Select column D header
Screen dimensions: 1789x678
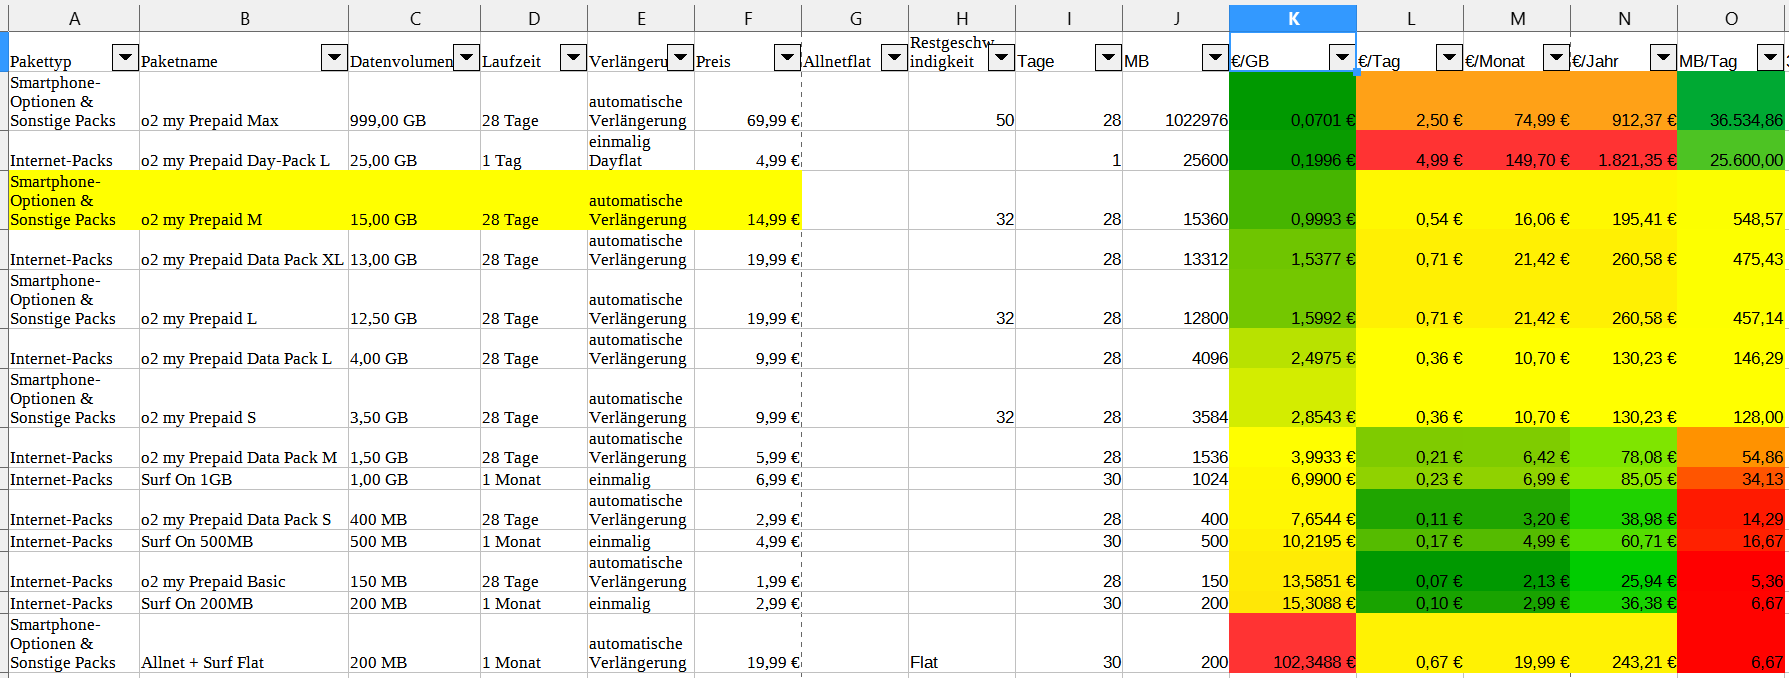(x=534, y=18)
